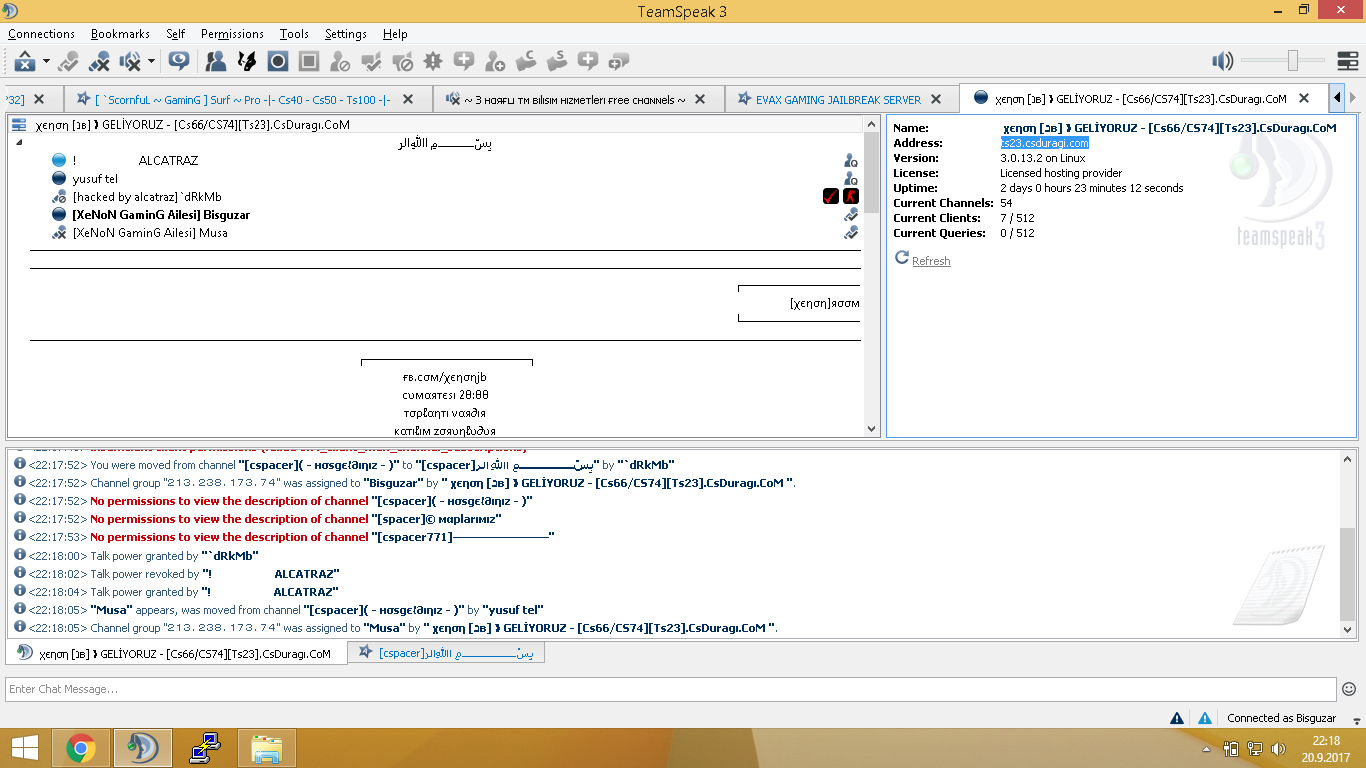Close the Scornful GaminG server tab
Screen dimensions: 1366x768
pos(408,99)
